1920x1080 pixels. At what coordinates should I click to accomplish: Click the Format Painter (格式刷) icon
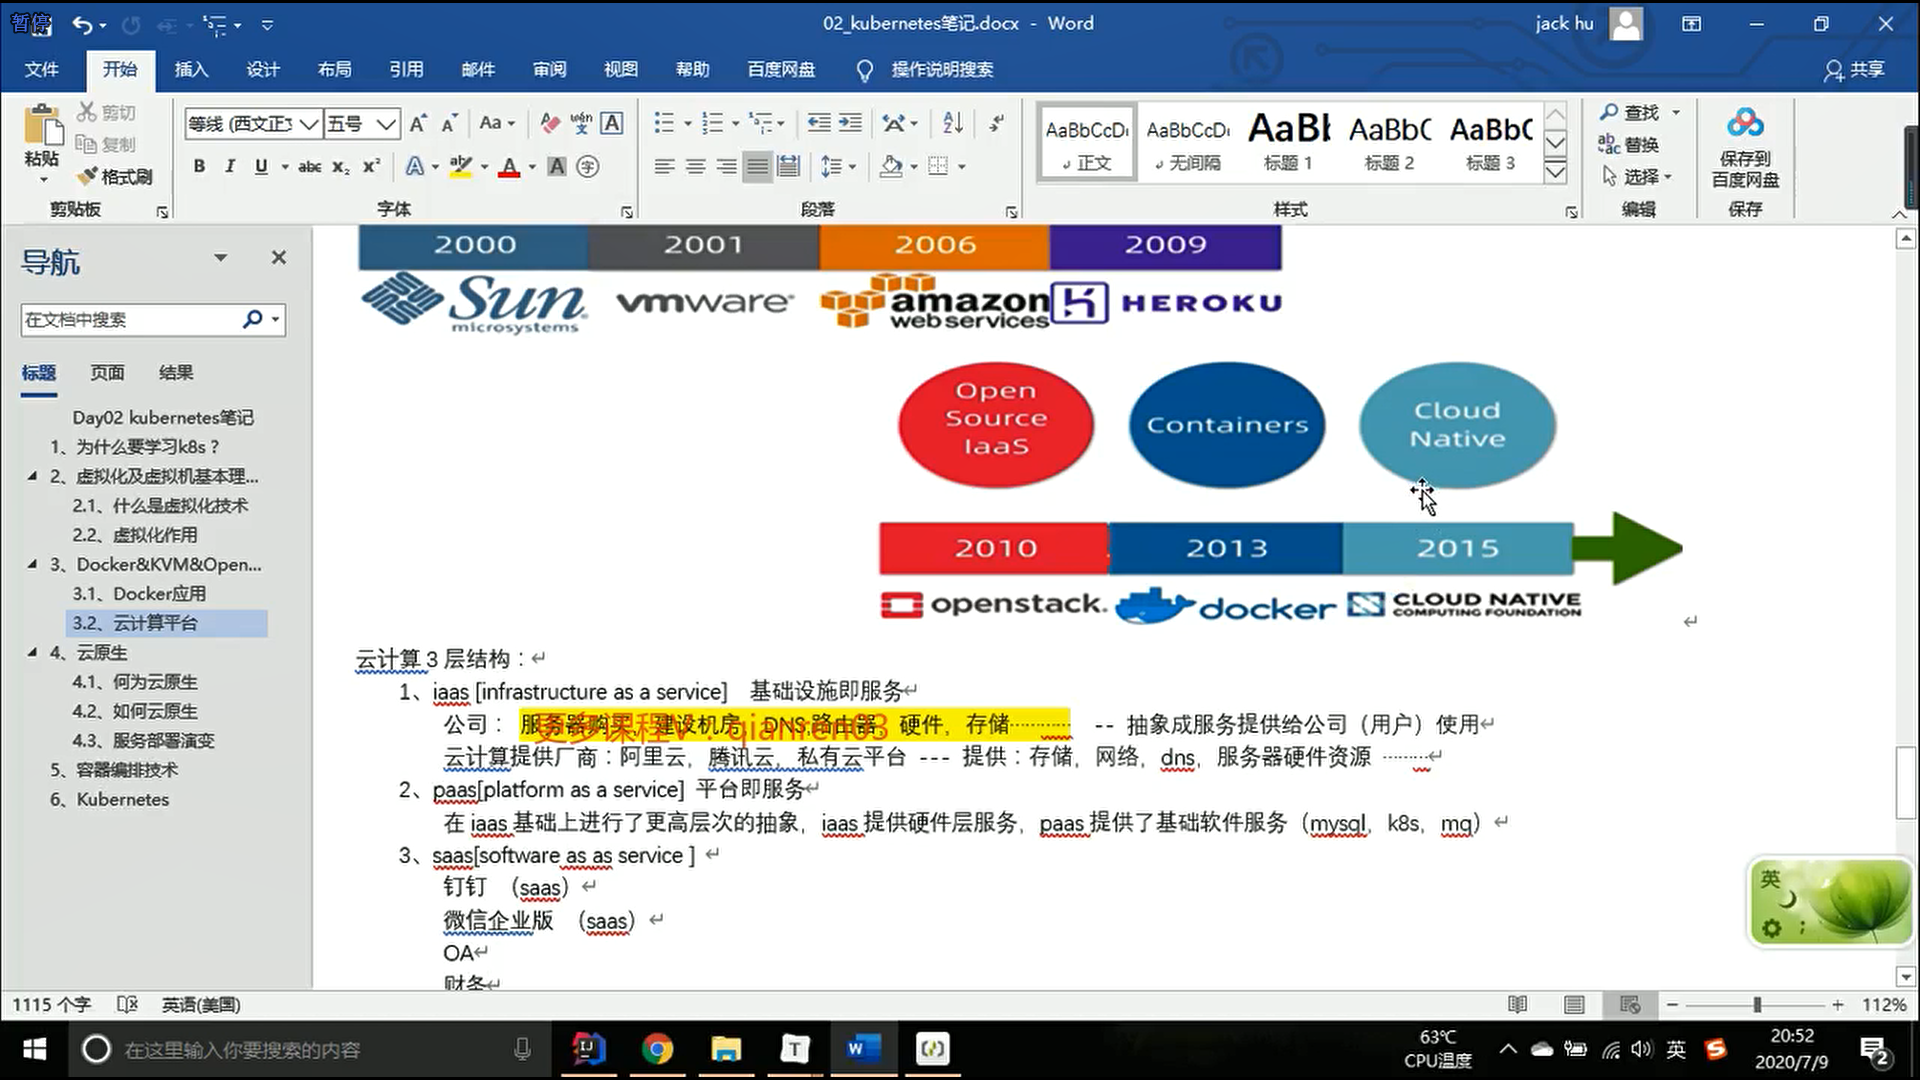(x=88, y=177)
